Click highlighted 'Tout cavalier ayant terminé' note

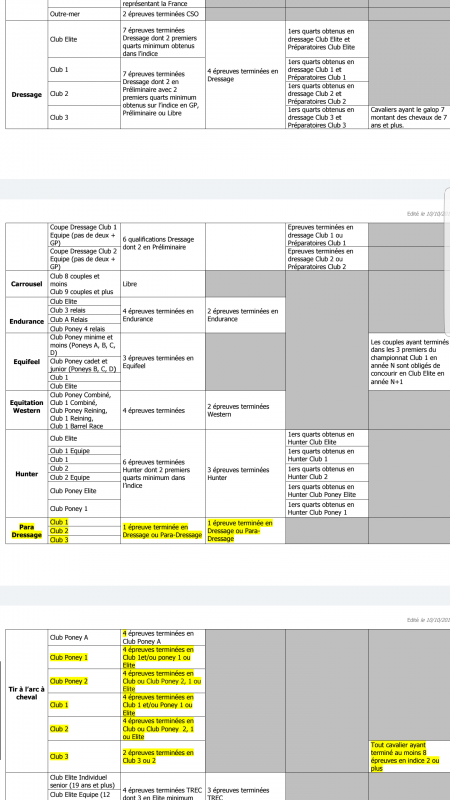pyautogui.click(x=409, y=757)
